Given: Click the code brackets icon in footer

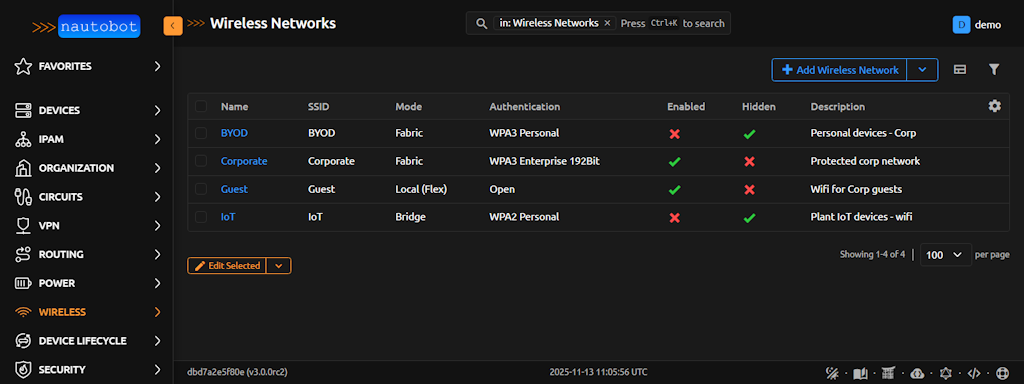Looking at the screenshot, I should coord(974,374).
